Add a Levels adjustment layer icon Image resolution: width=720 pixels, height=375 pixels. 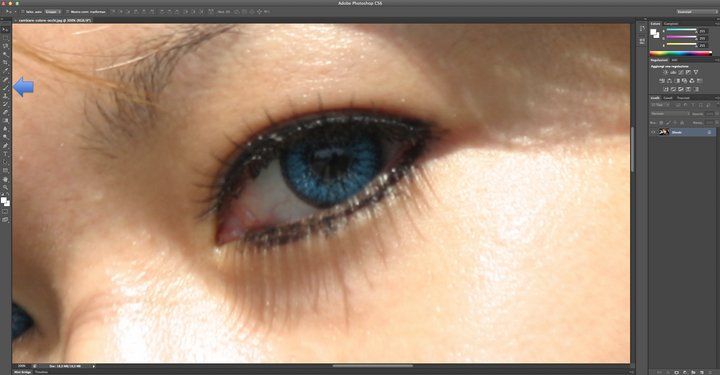(673, 73)
